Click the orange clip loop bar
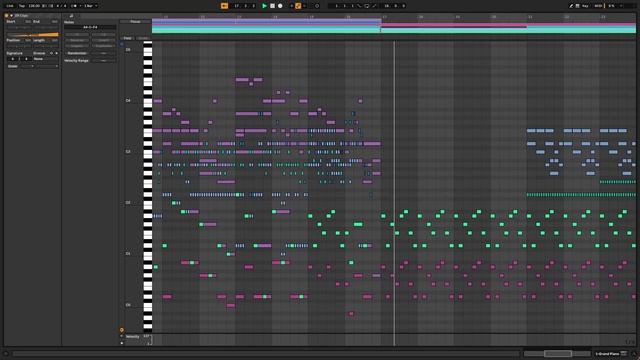The image size is (640, 360). coord(32,35)
